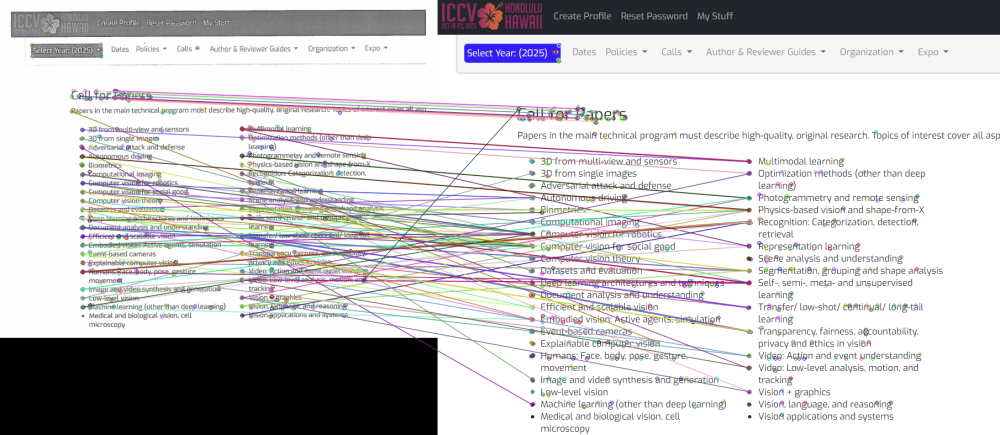Screen dimensions: 1000x435
Task: Click 'Biometrics' in the grayscale page
Action: point(105,165)
